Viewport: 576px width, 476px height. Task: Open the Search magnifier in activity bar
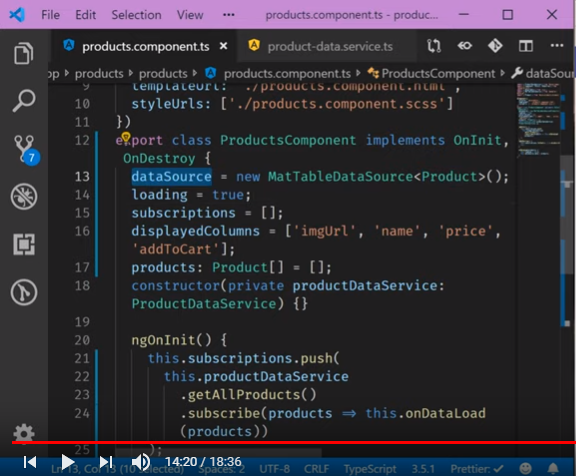pyautogui.click(x=24, y=100)
